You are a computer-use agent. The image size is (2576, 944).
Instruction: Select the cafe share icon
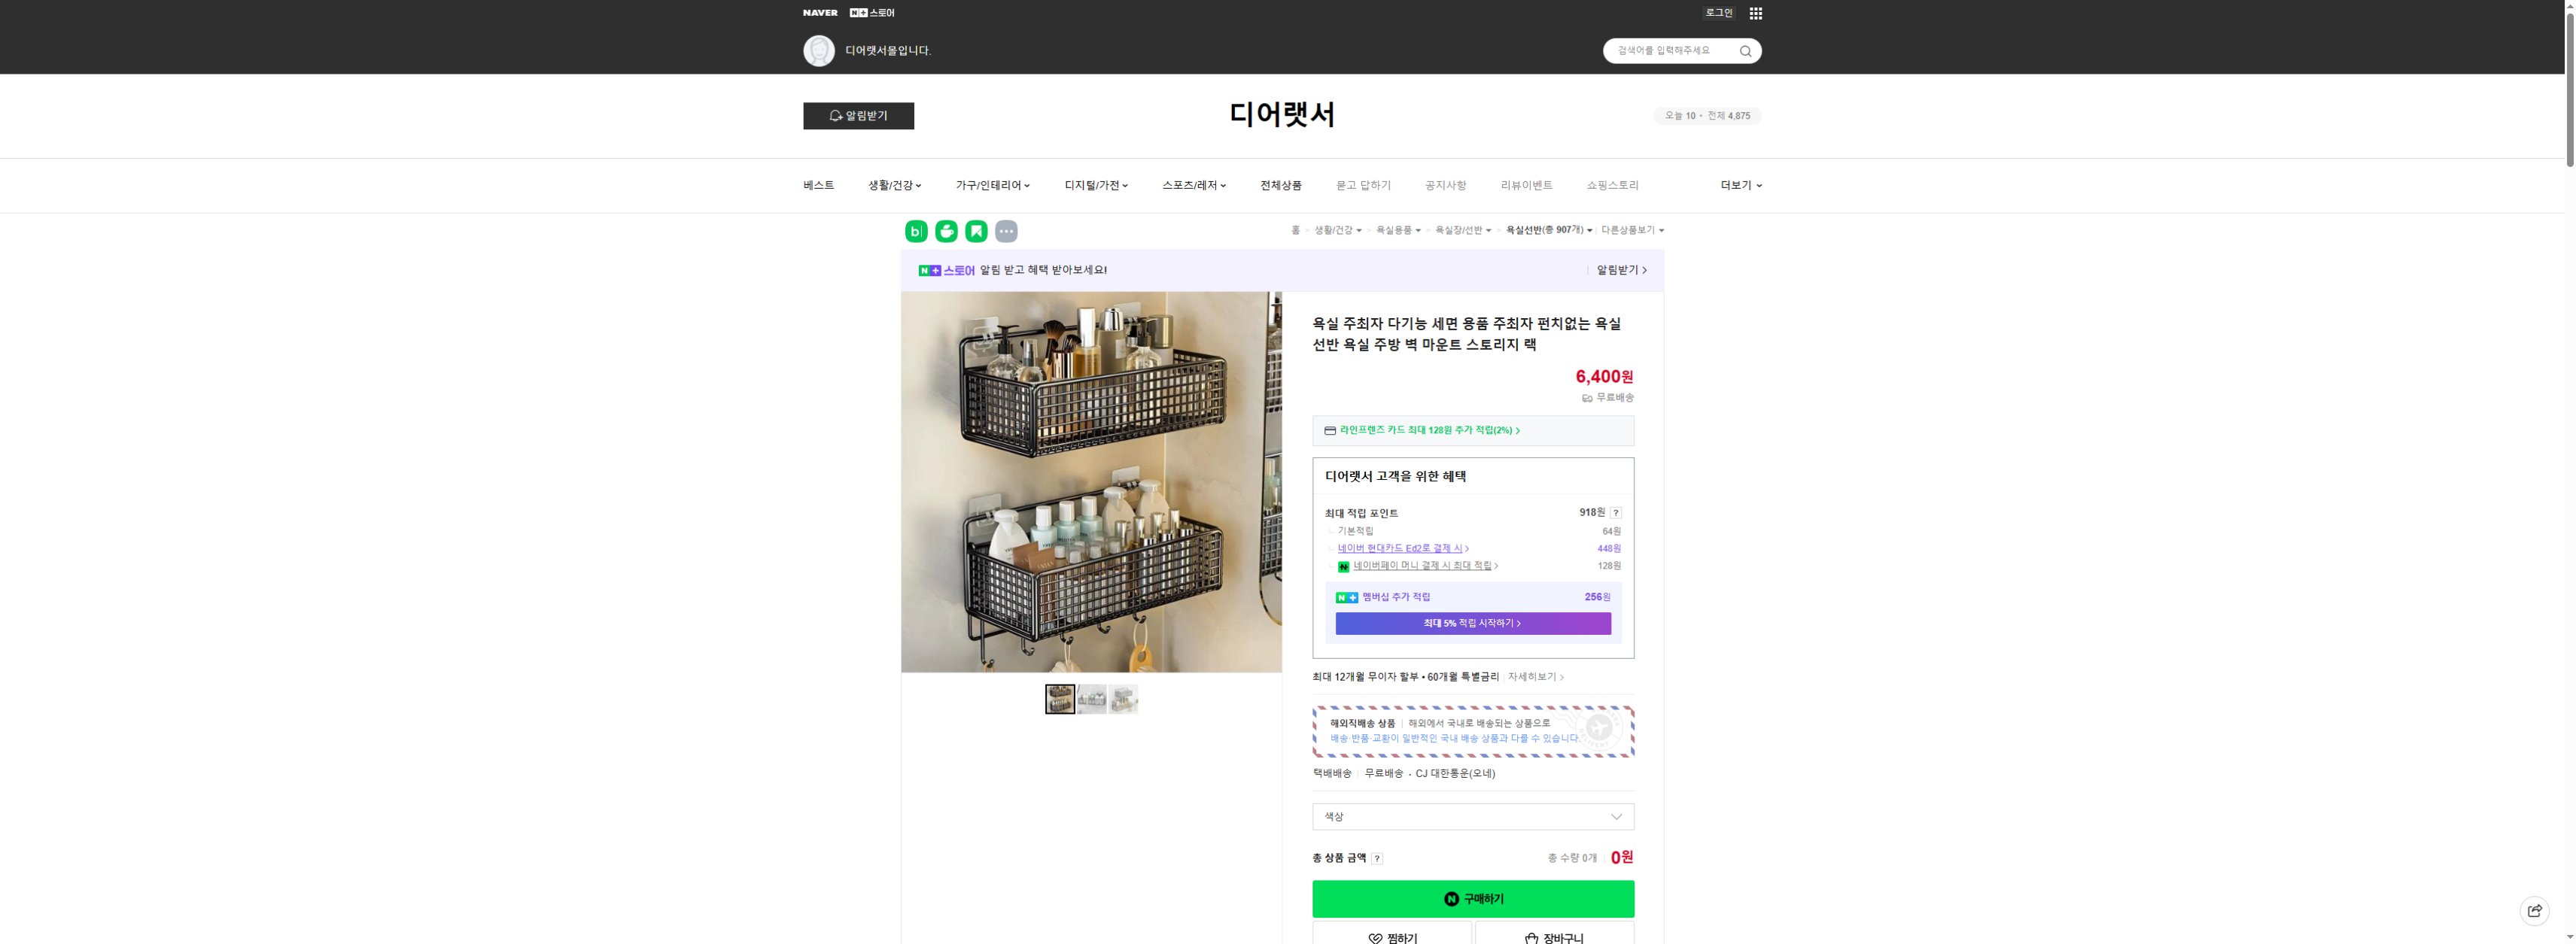click(945, 231)
